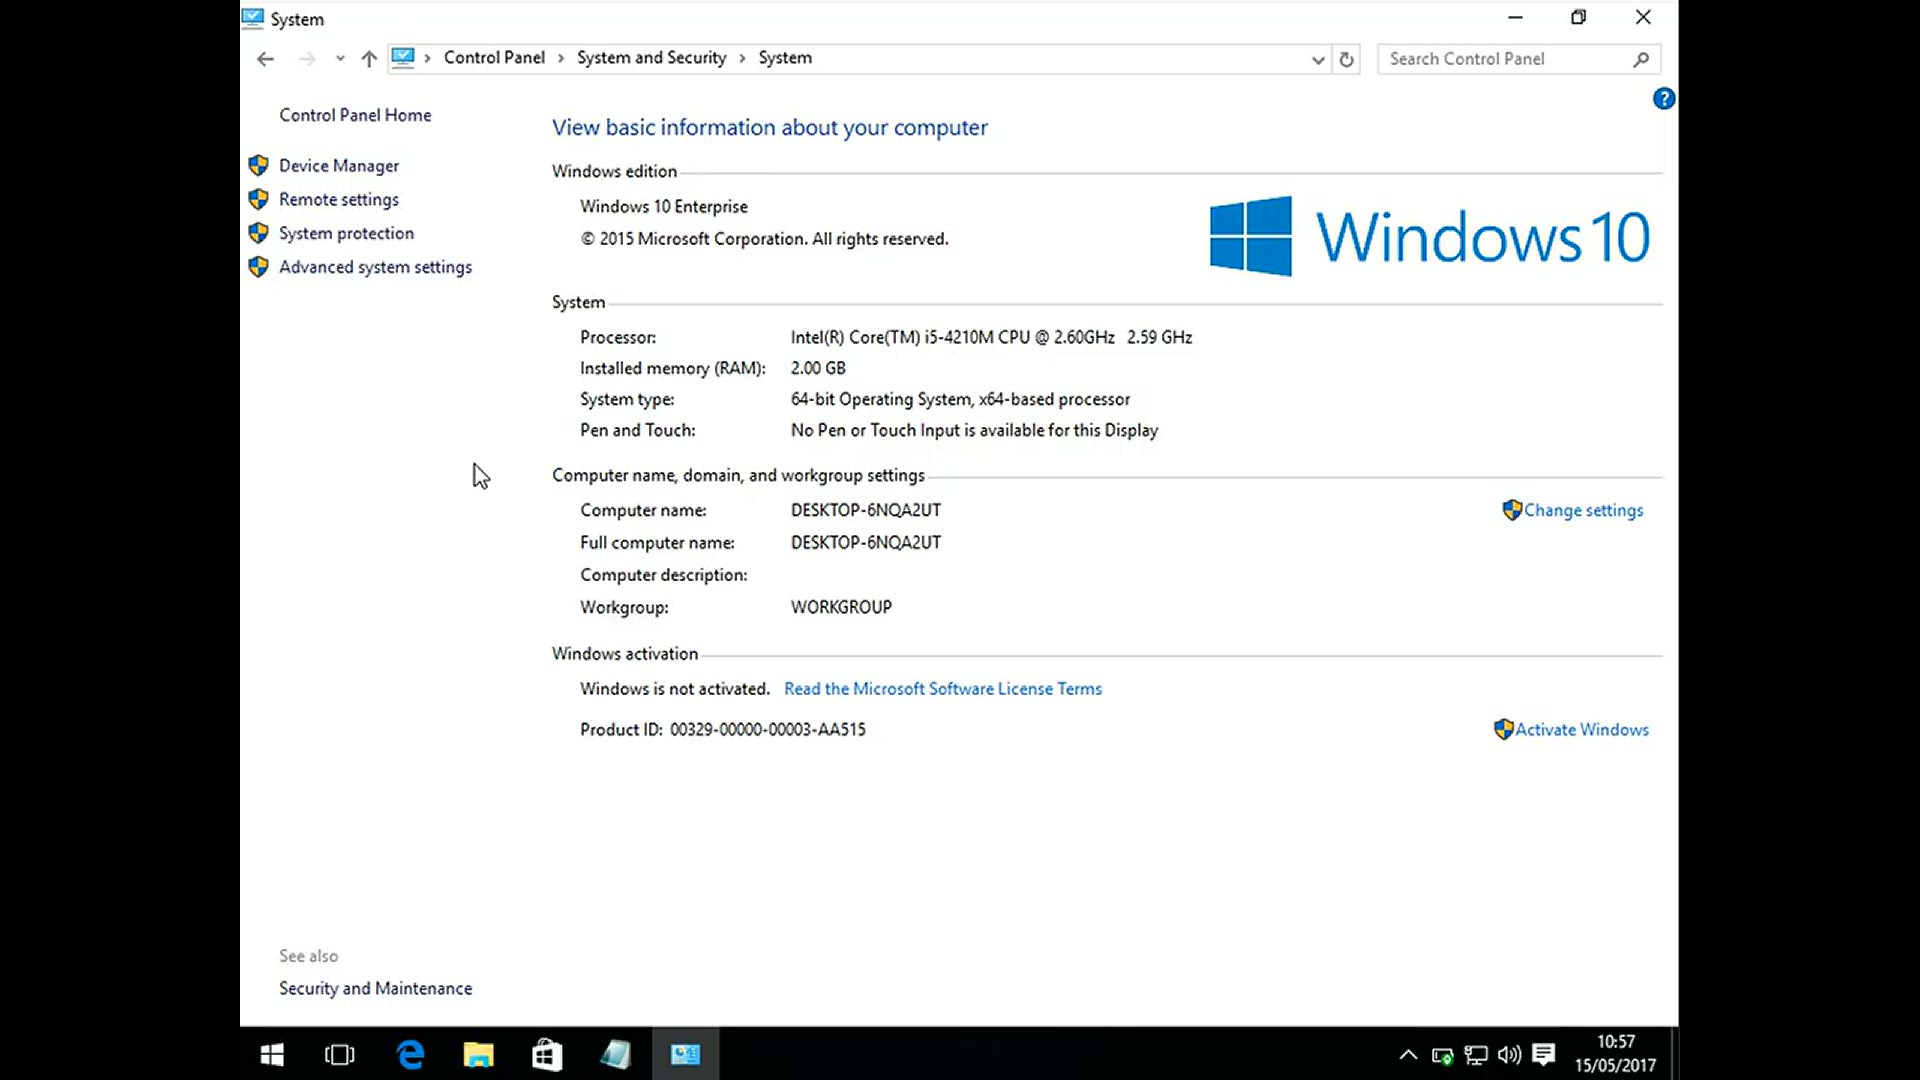Image resolution: width=1920 pixels, height=1080 pixels.
Task: Minimize the System window
Action: [1515, 17]
